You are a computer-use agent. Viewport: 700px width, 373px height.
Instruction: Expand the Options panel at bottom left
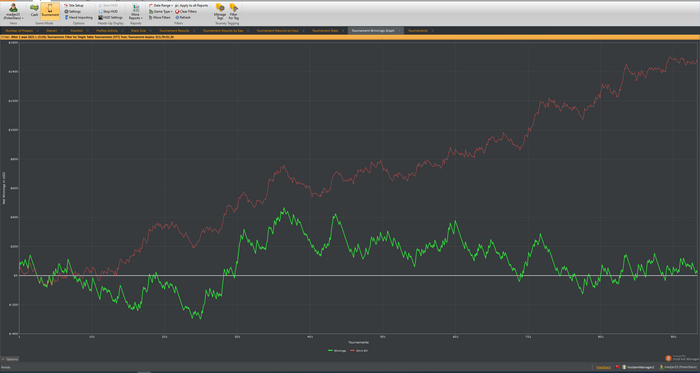10,359
